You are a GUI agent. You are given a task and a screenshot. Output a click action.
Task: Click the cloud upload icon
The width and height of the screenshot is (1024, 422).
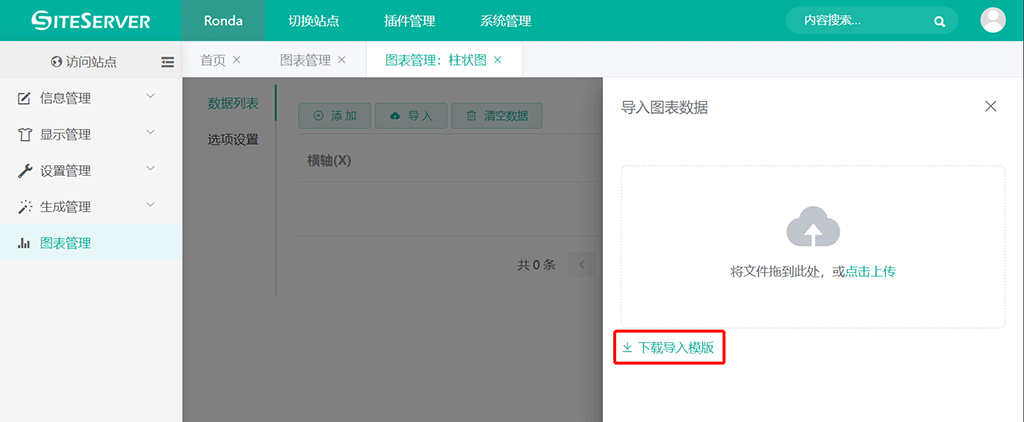[x=812, y=228]
